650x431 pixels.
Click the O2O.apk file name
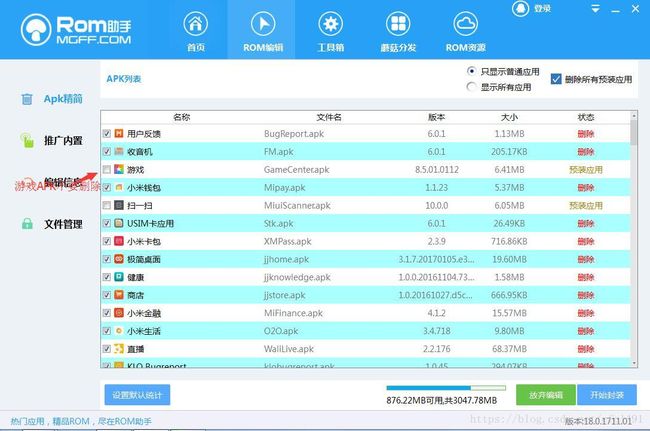tap(281, 331)
